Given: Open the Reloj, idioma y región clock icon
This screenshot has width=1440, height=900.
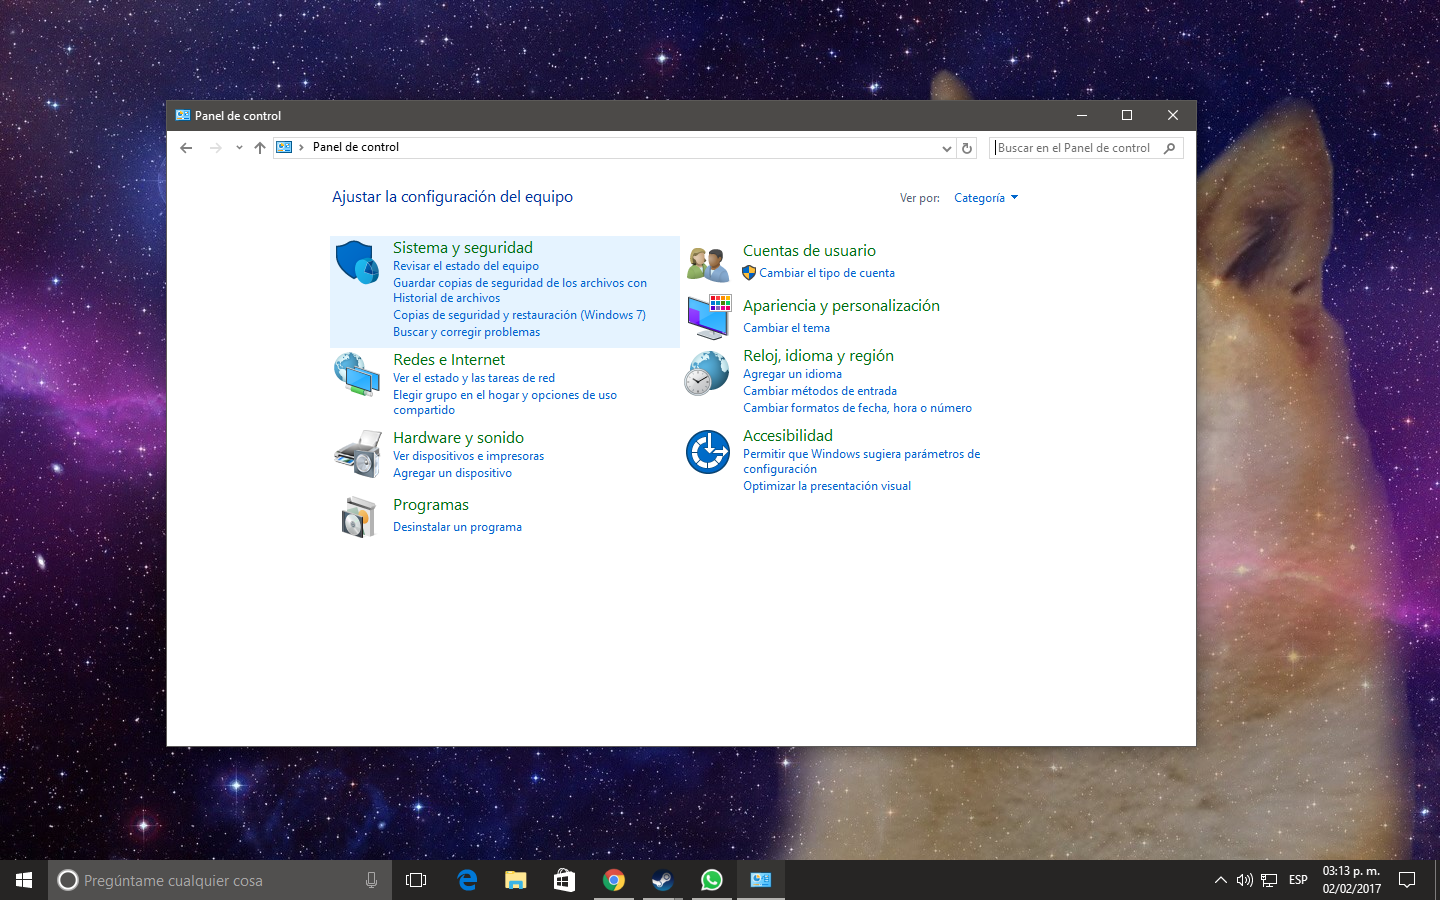Looking at the screenshot, I should tap(707, 374).
